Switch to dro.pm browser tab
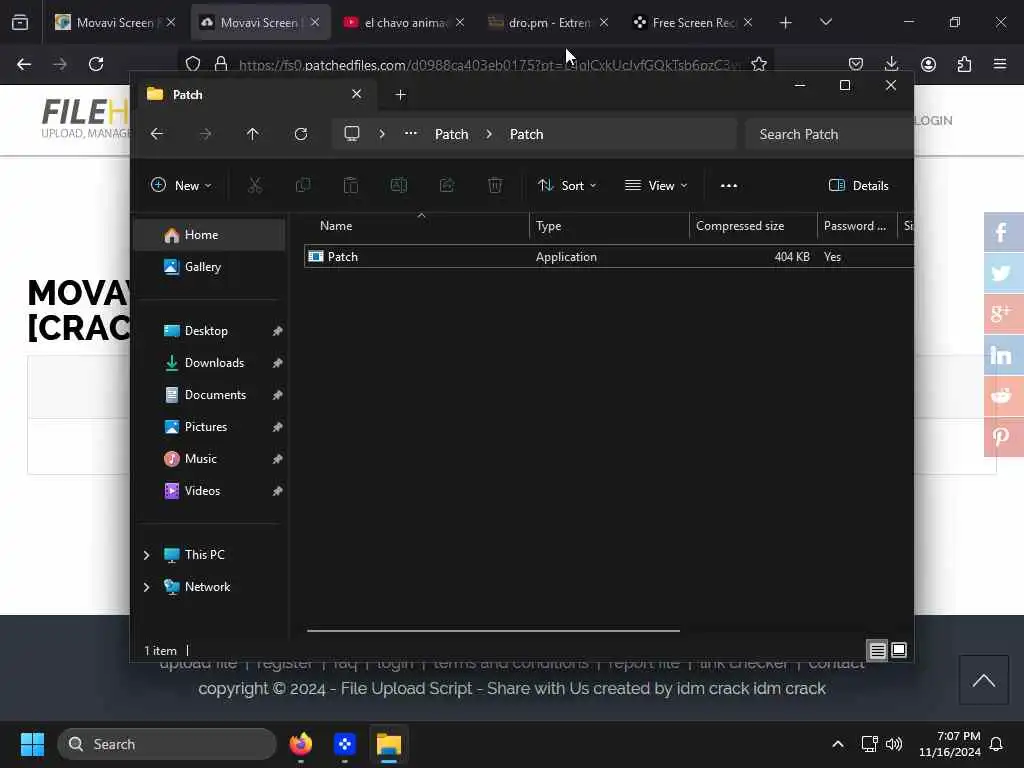This screenshot has width=1024, height=768. coord(549,22)
